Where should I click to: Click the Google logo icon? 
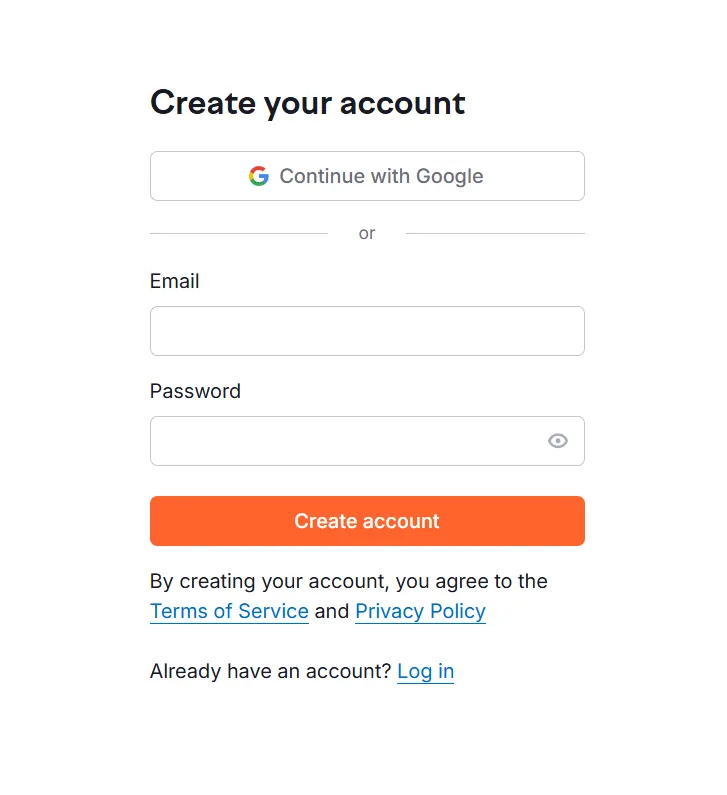tap(259, 176)
